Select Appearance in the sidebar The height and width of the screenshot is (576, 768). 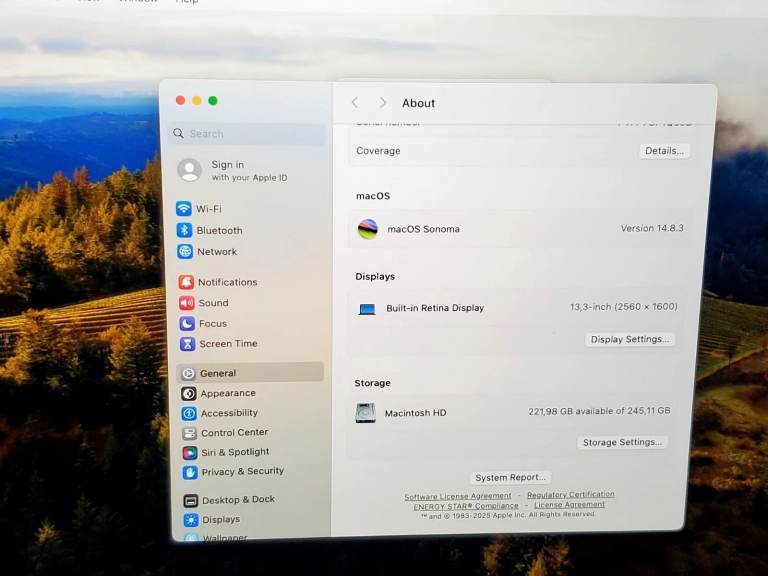point(228,394)
